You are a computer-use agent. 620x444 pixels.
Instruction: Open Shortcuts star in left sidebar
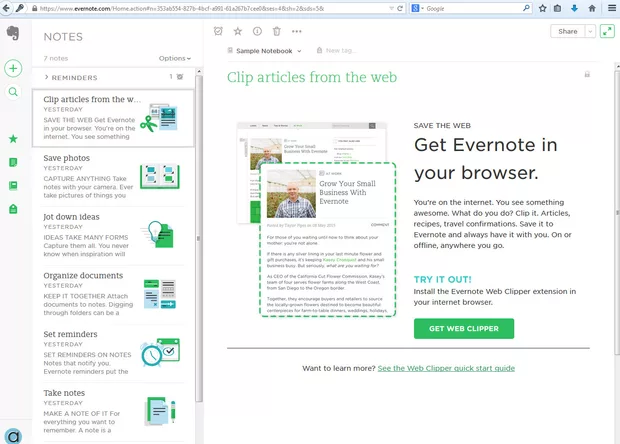pos(13,139)
